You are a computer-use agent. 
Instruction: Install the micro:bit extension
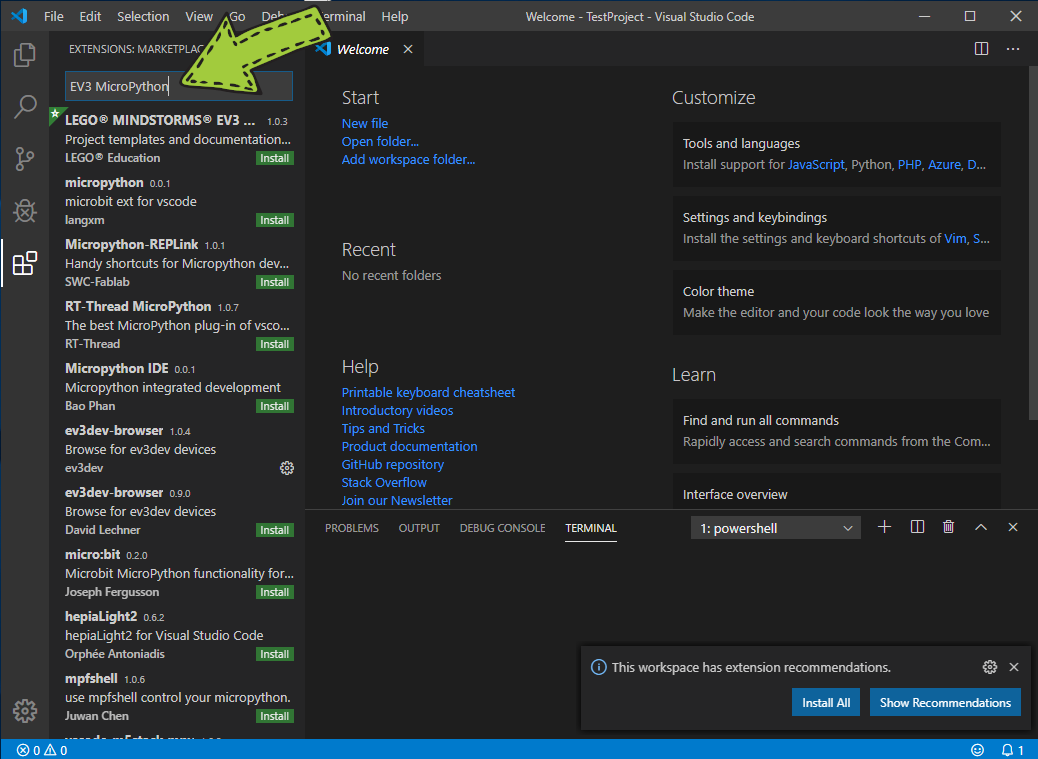pos(275,592)
